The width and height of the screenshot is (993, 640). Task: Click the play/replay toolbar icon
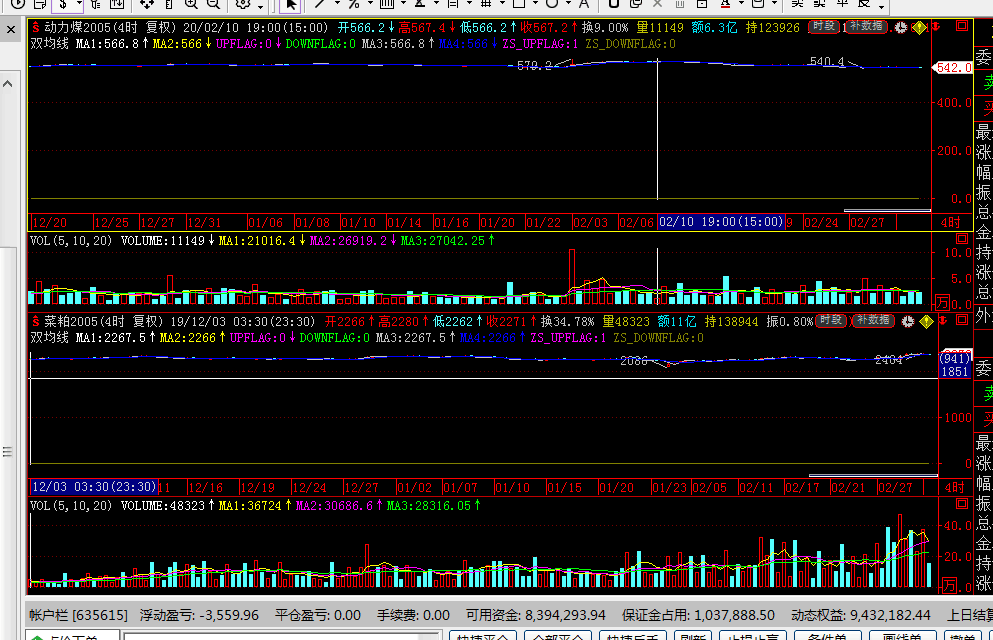pos(18,4)
